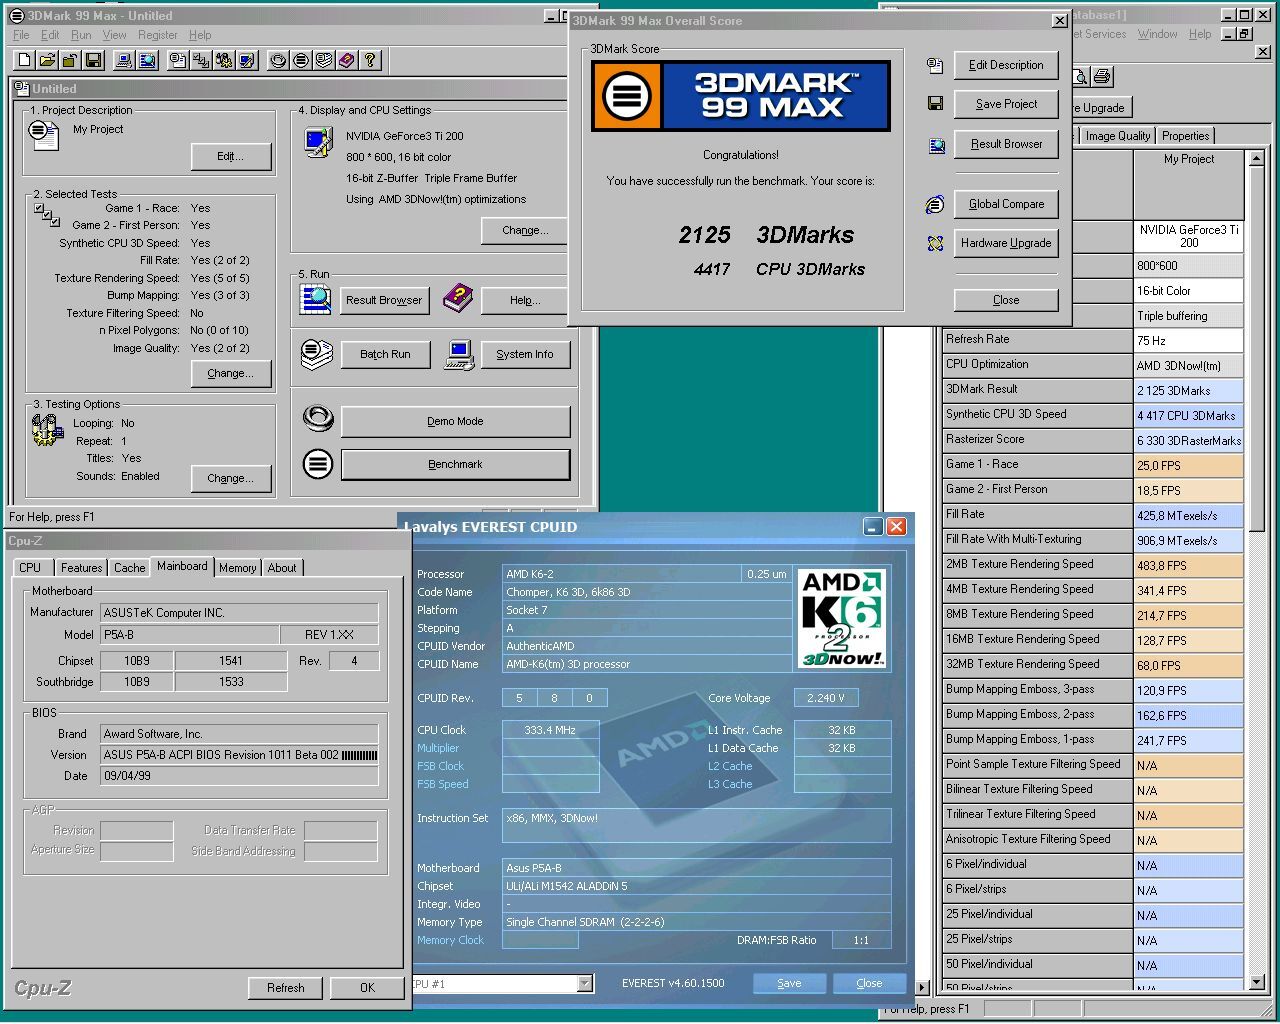Screen dimensions: 1280x1024
Task: Click the Memory Clock link in EVEREST
Action: pyautogui.click(x=450, y=940)
